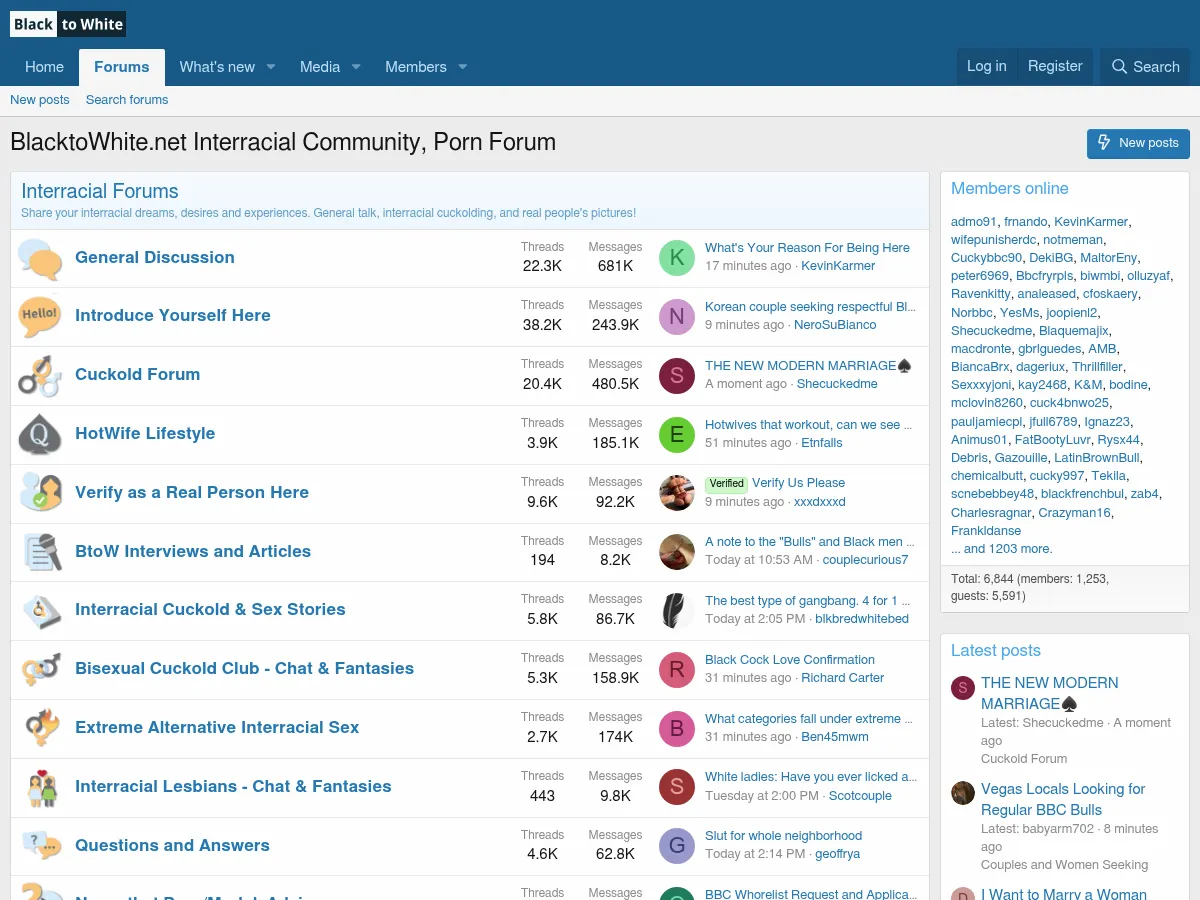Expand the Media dropdown arrow
Screen dimensions: 1200x900
[355, 67]
